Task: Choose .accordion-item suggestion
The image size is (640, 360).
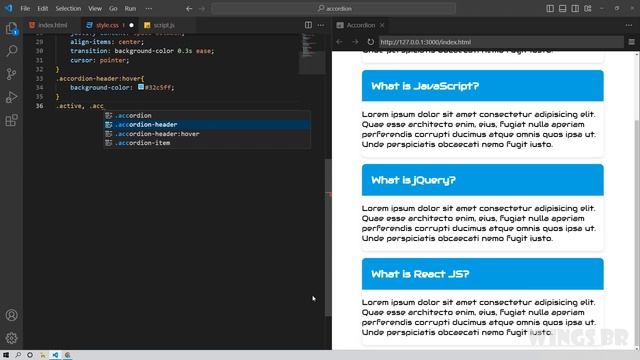Action: point(207,143)
